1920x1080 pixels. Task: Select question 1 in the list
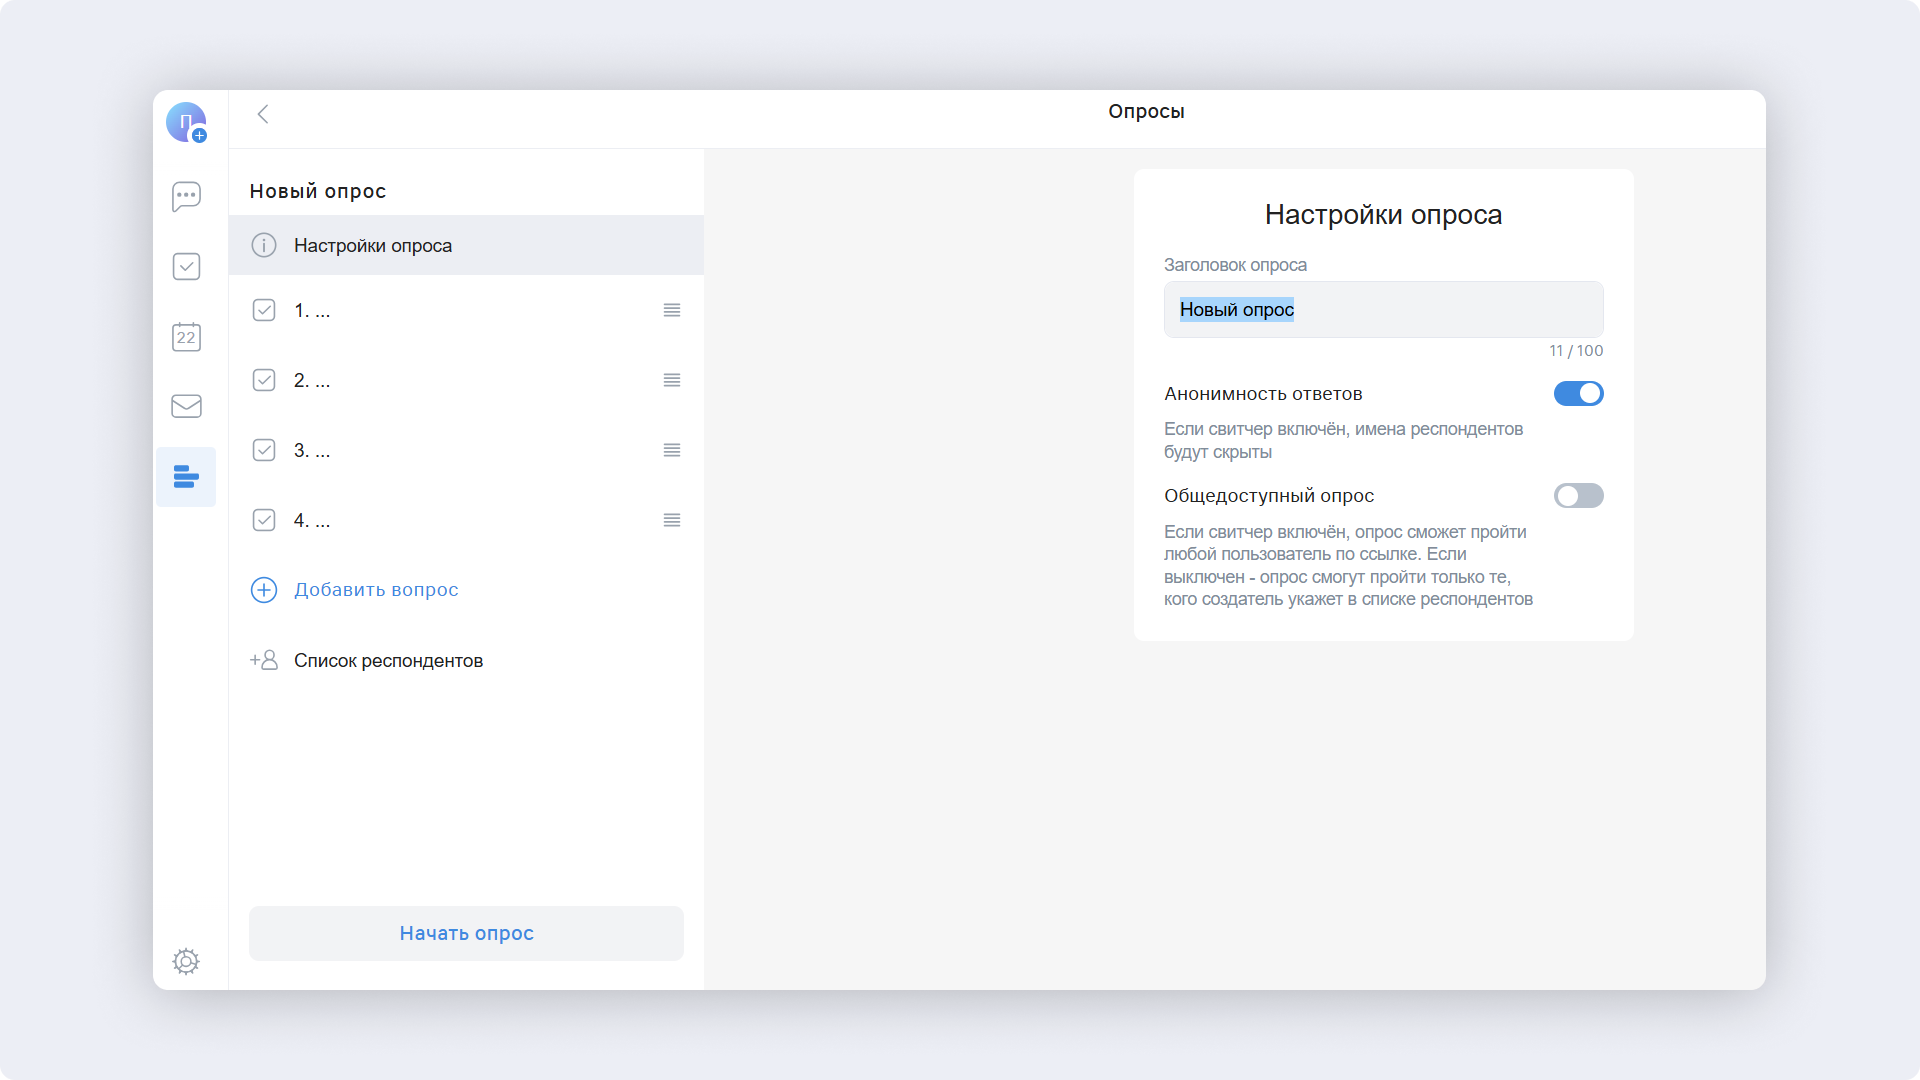tap(312, 310)
